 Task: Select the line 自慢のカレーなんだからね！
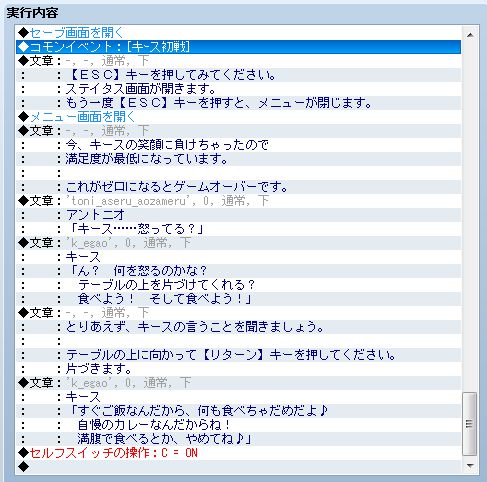[238, 425]
